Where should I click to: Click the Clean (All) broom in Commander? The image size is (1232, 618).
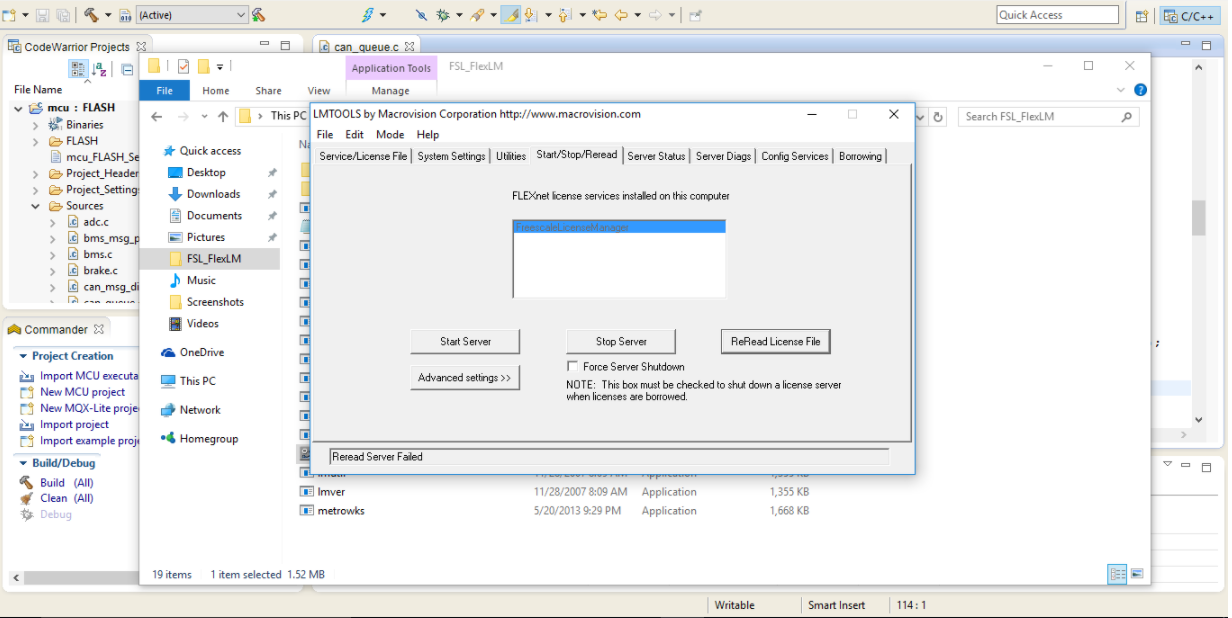click(x=26, y=498)
